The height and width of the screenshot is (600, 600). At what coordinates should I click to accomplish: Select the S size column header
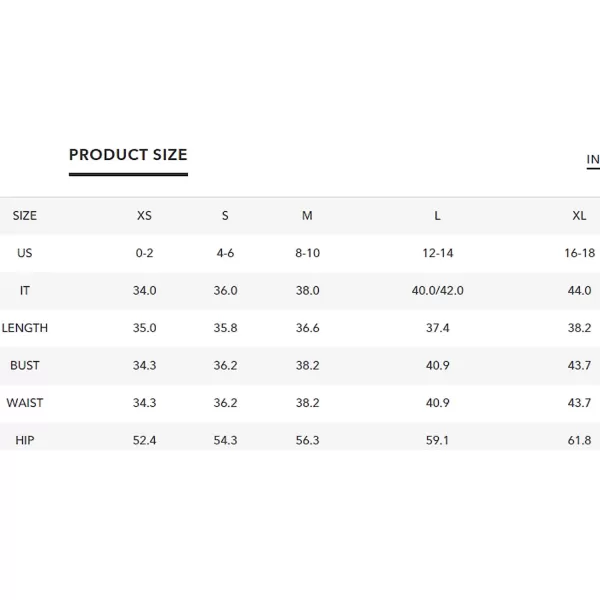(225, 216)
